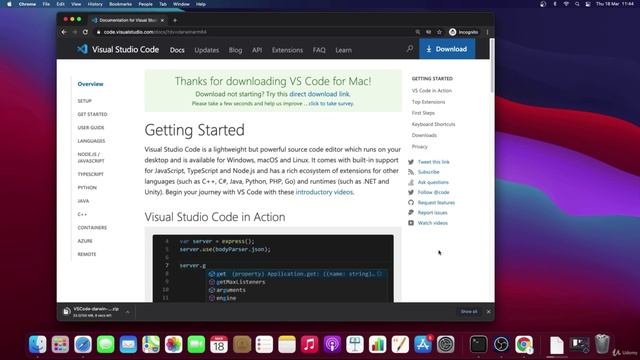Image resolution: width=640 pixels, height=360 pixels.
Task: Close the Documentation for Visual Studio tab
Action: tap(162, 20)
